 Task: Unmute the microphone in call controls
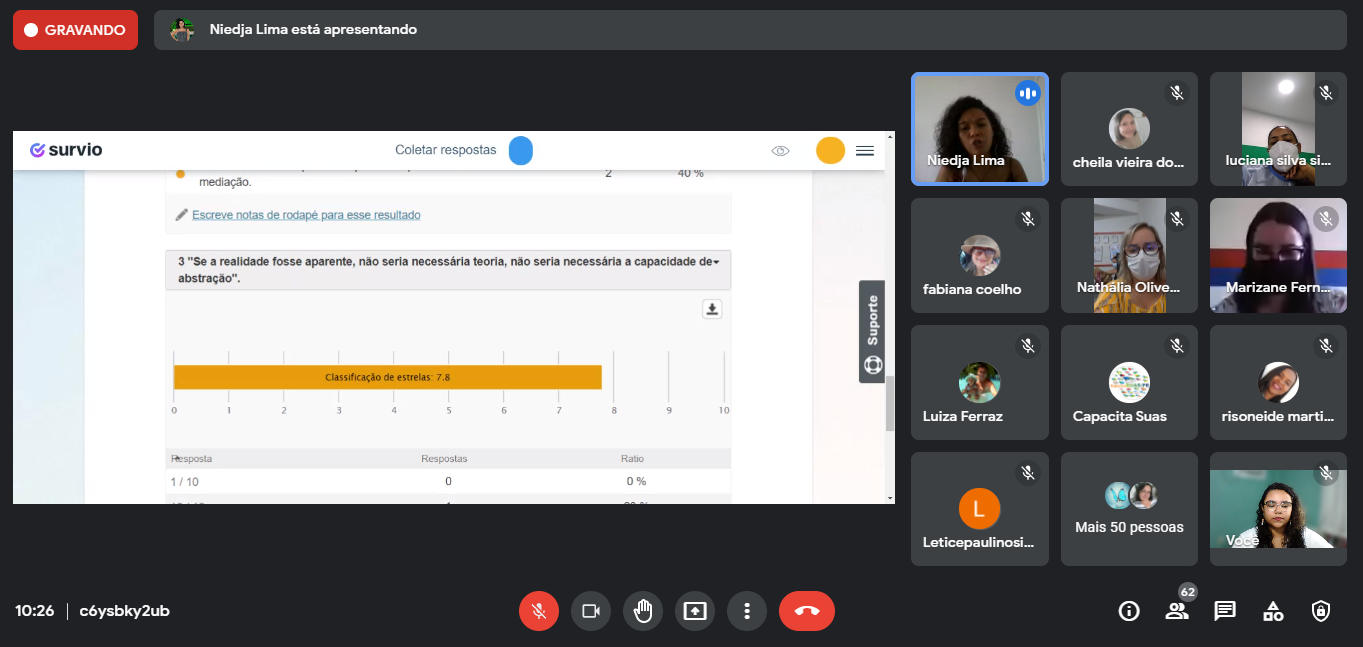[x=539, y=611]
